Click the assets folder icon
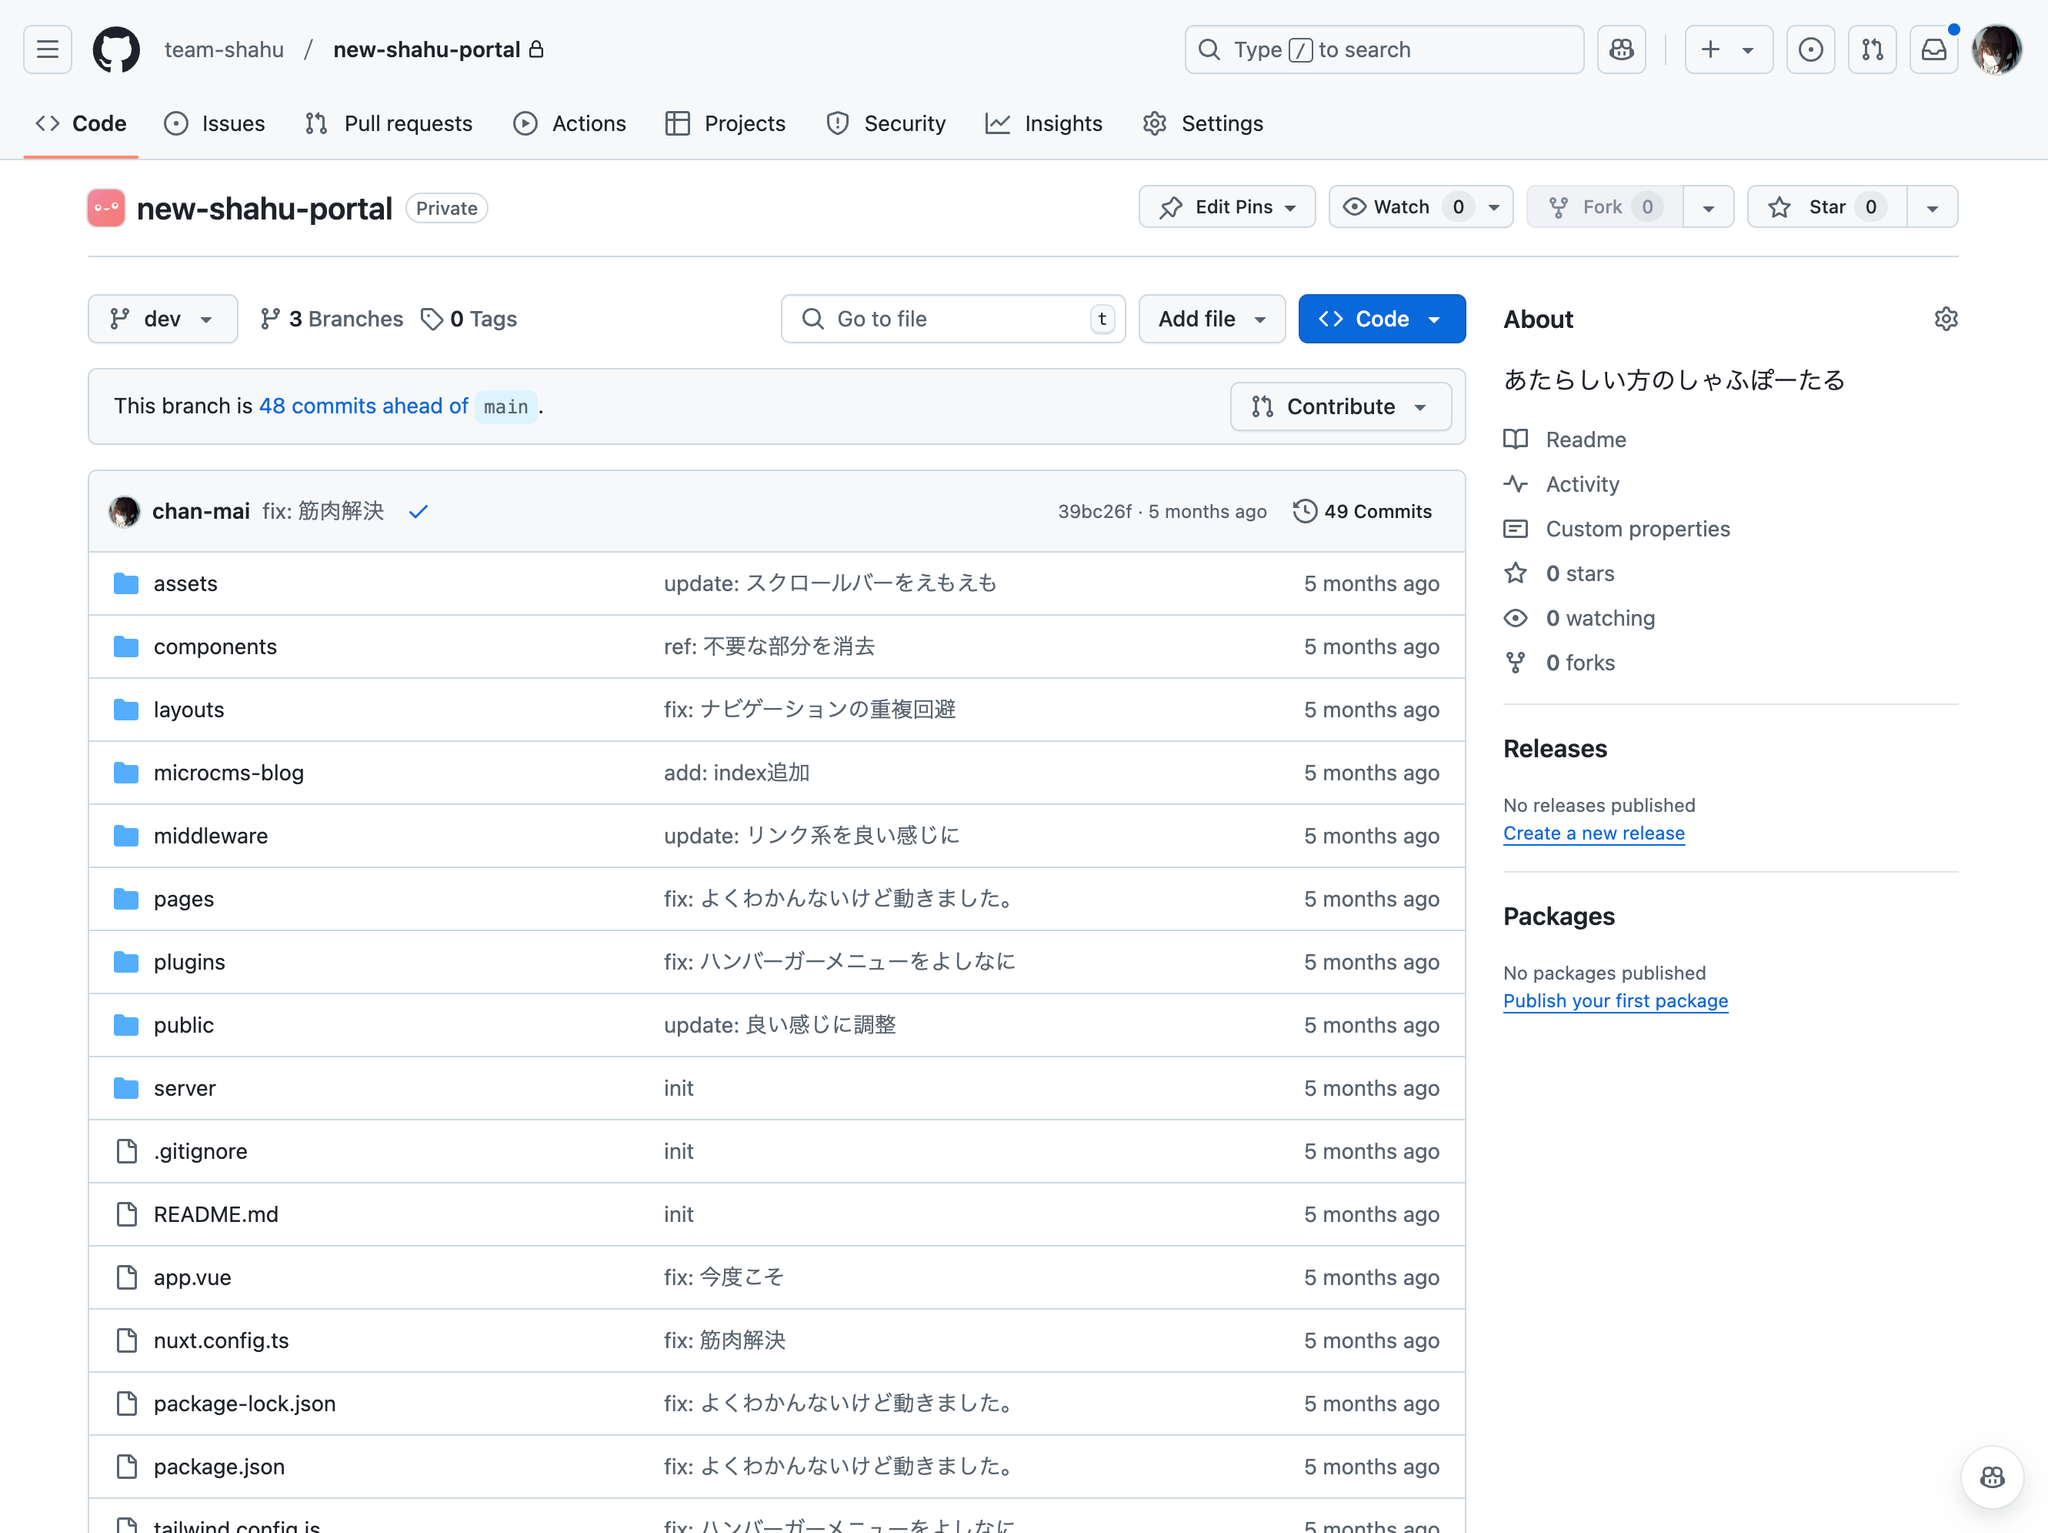 click(126, 583)
